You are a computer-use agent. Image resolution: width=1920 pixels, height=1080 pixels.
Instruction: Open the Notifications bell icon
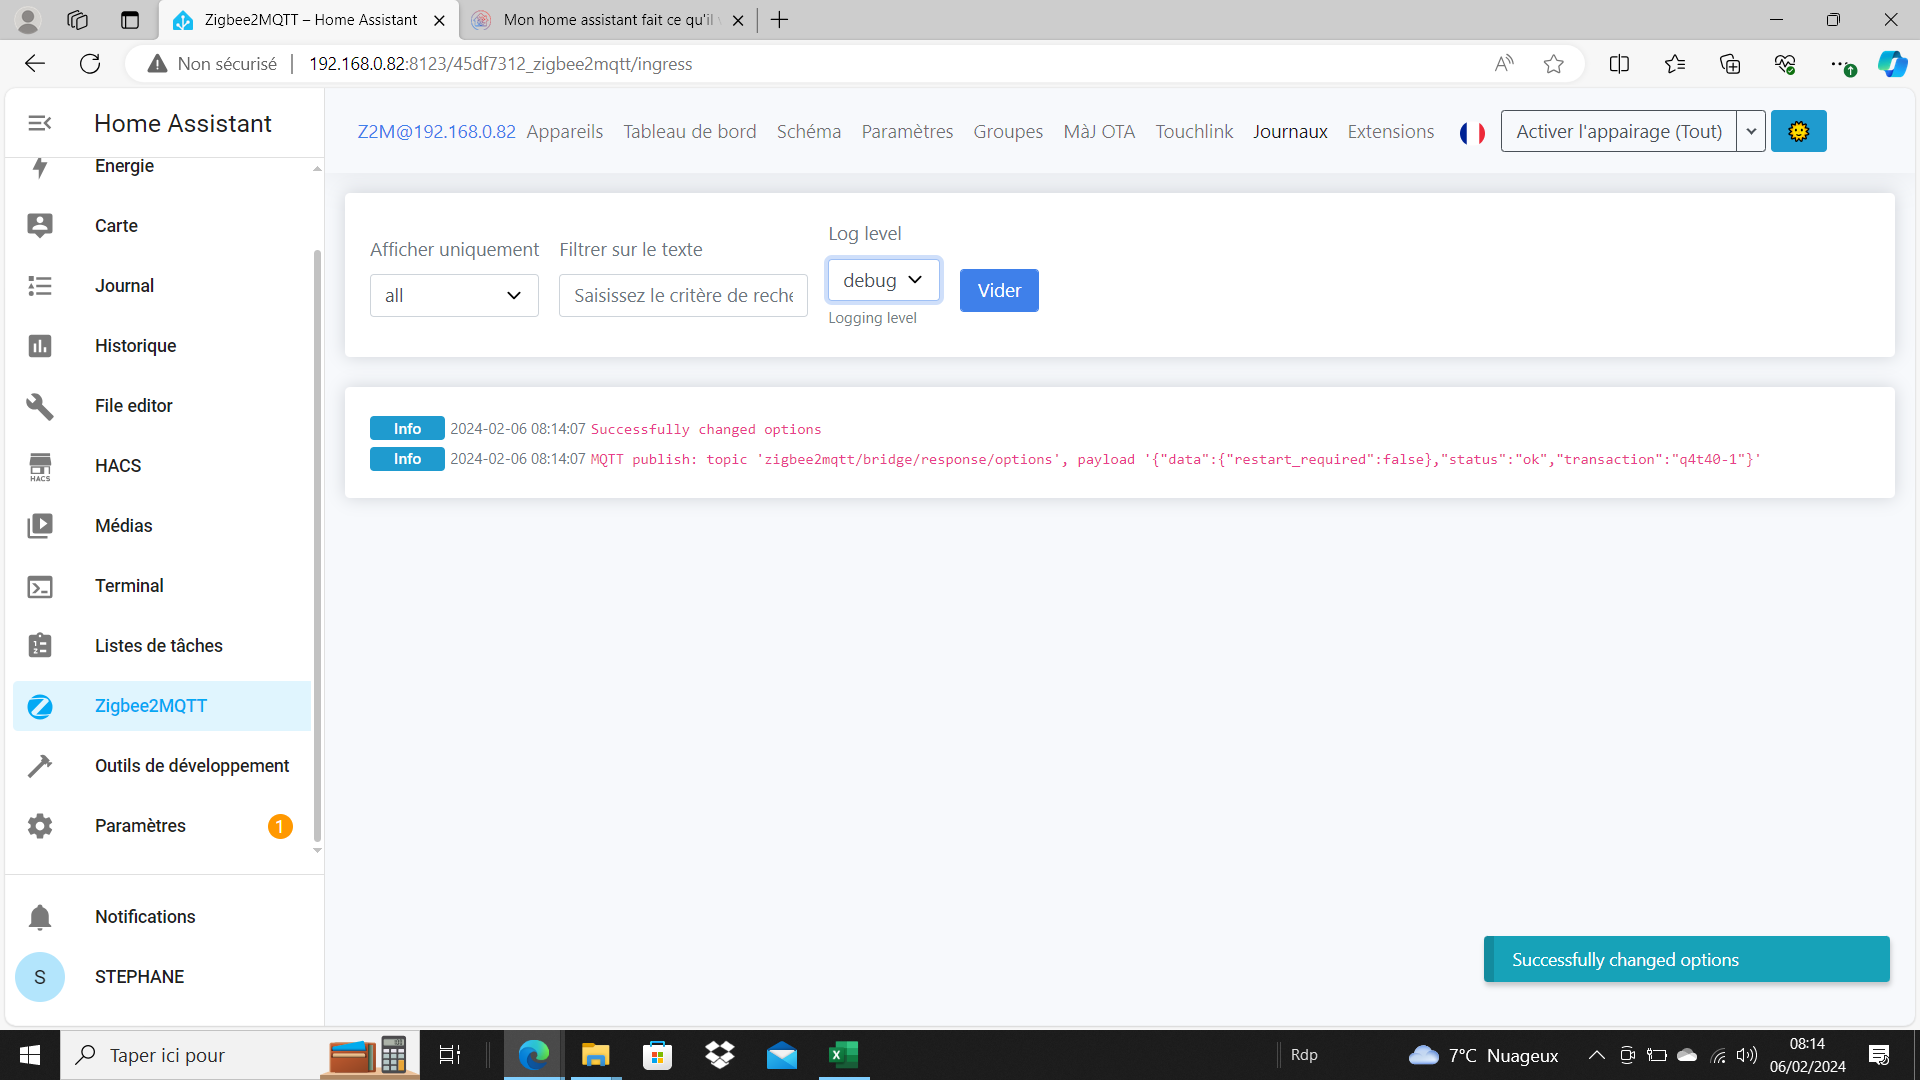click(40, 917)
